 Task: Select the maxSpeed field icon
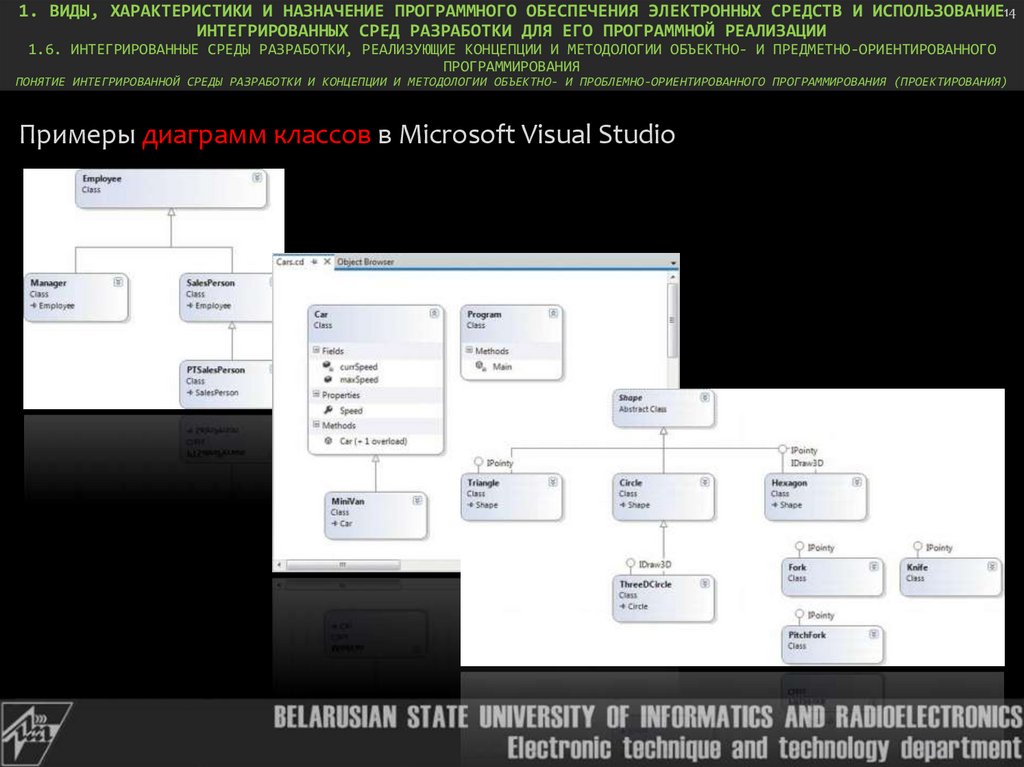[328, 379]
